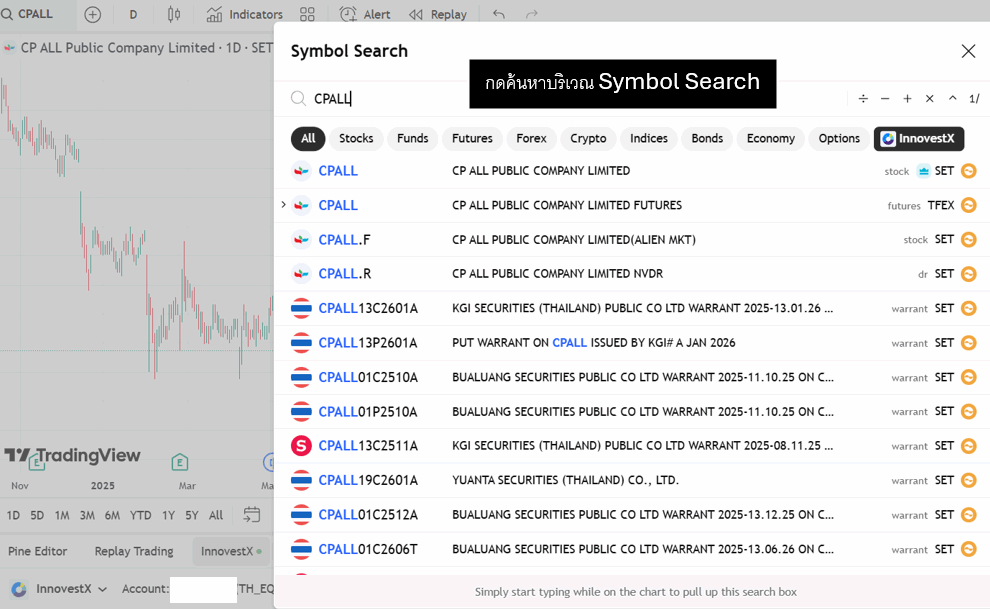Redo the chart action
This screenshot has height=609, width=990.
[x=532, y=14]
